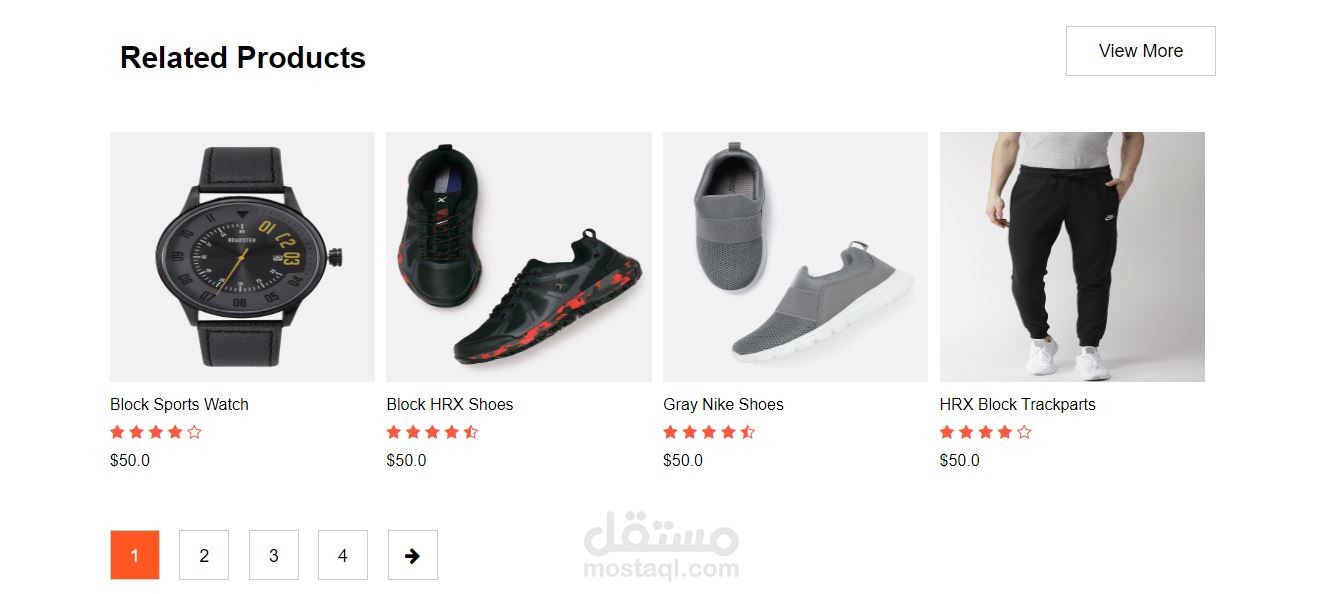The image size is (1324, 594).
Task: Open the HRX Block Trackparts product image
Action: pyautogui.click(x=1072, y=257)
